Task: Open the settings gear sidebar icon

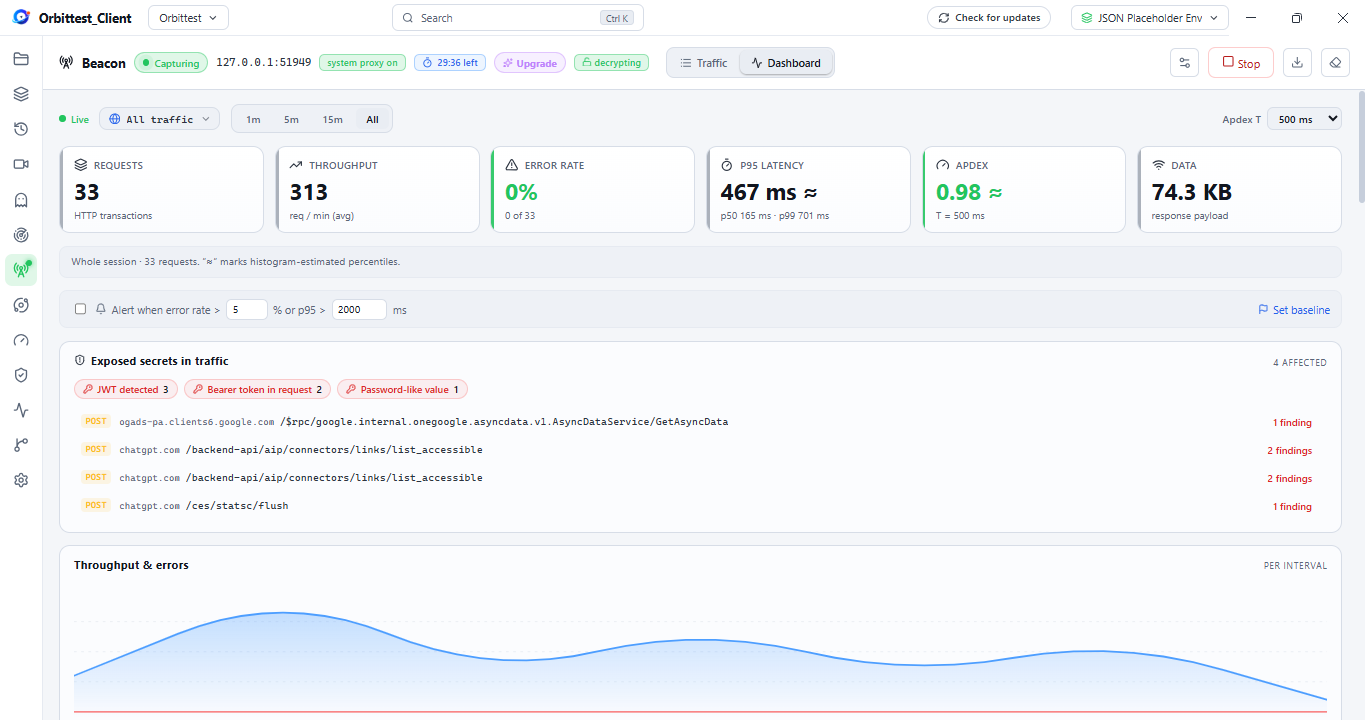Action: [21, 480]
